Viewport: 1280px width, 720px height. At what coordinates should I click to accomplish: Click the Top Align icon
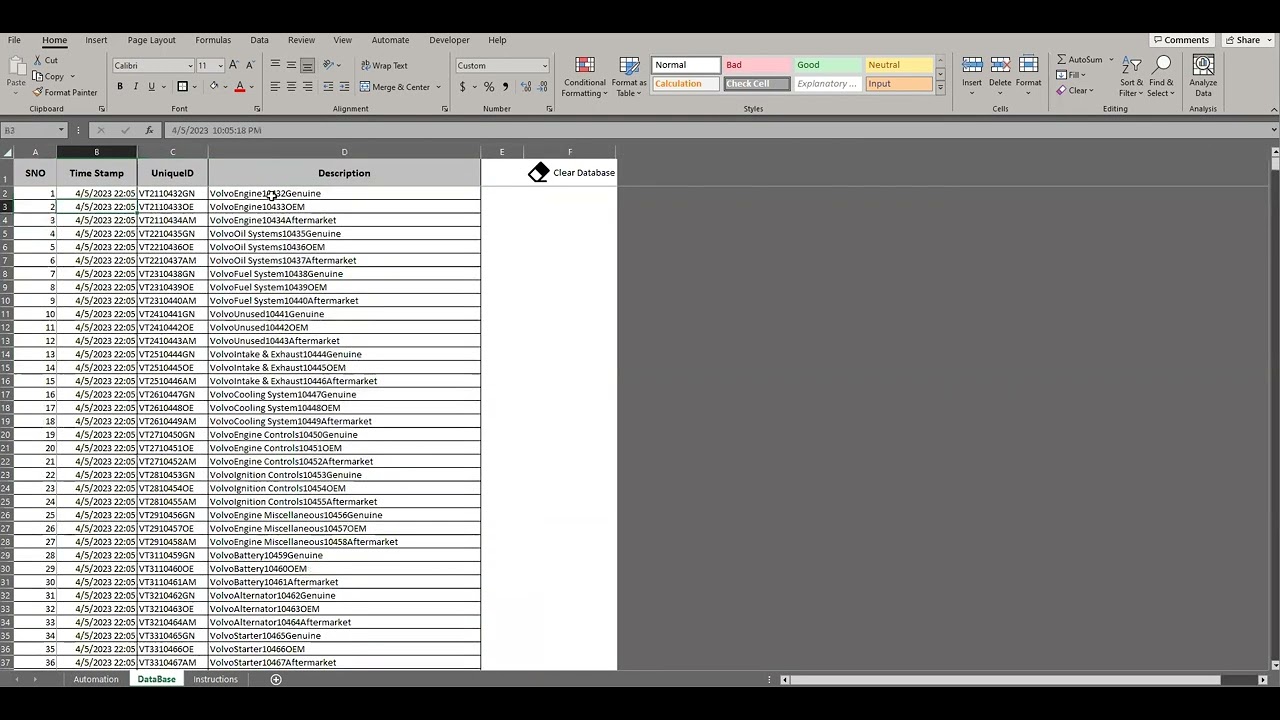tap(275, 65)
